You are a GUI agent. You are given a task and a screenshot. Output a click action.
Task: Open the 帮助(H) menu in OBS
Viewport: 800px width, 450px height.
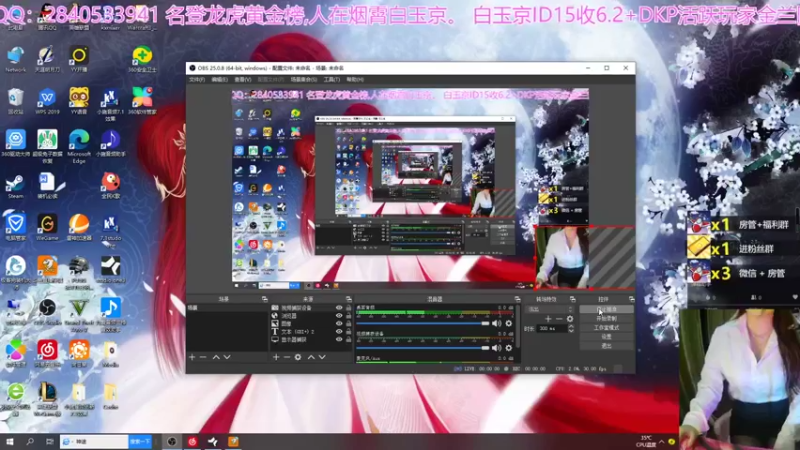point(355,80)
